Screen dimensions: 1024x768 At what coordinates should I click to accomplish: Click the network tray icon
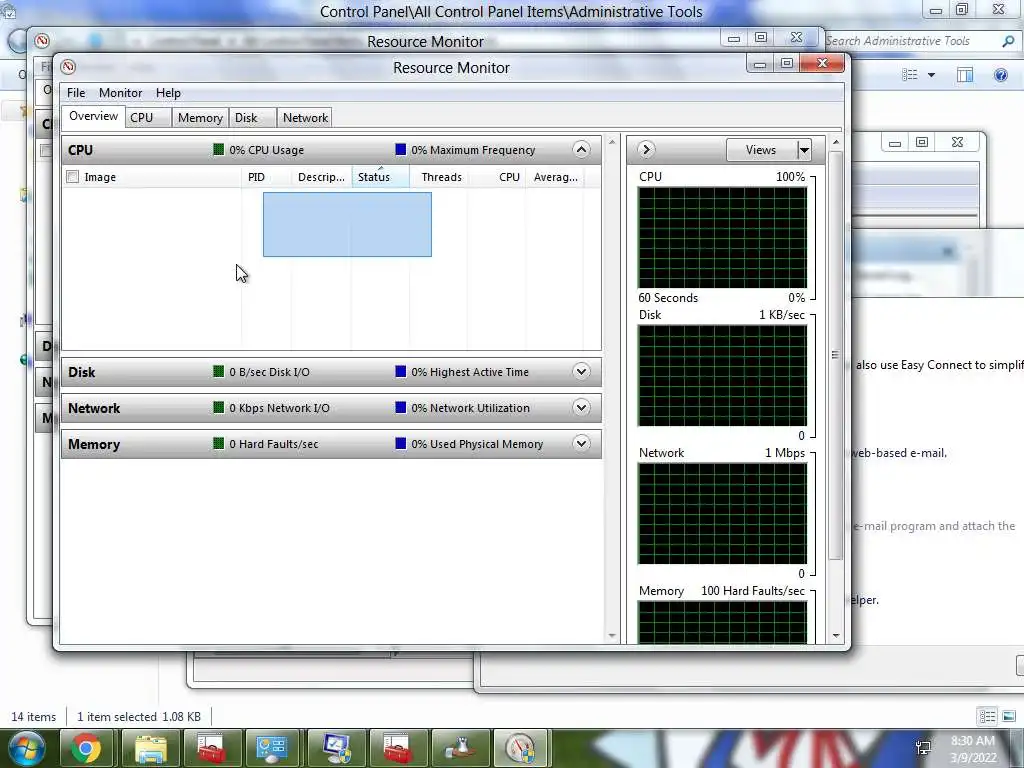(x=923, y=748)
